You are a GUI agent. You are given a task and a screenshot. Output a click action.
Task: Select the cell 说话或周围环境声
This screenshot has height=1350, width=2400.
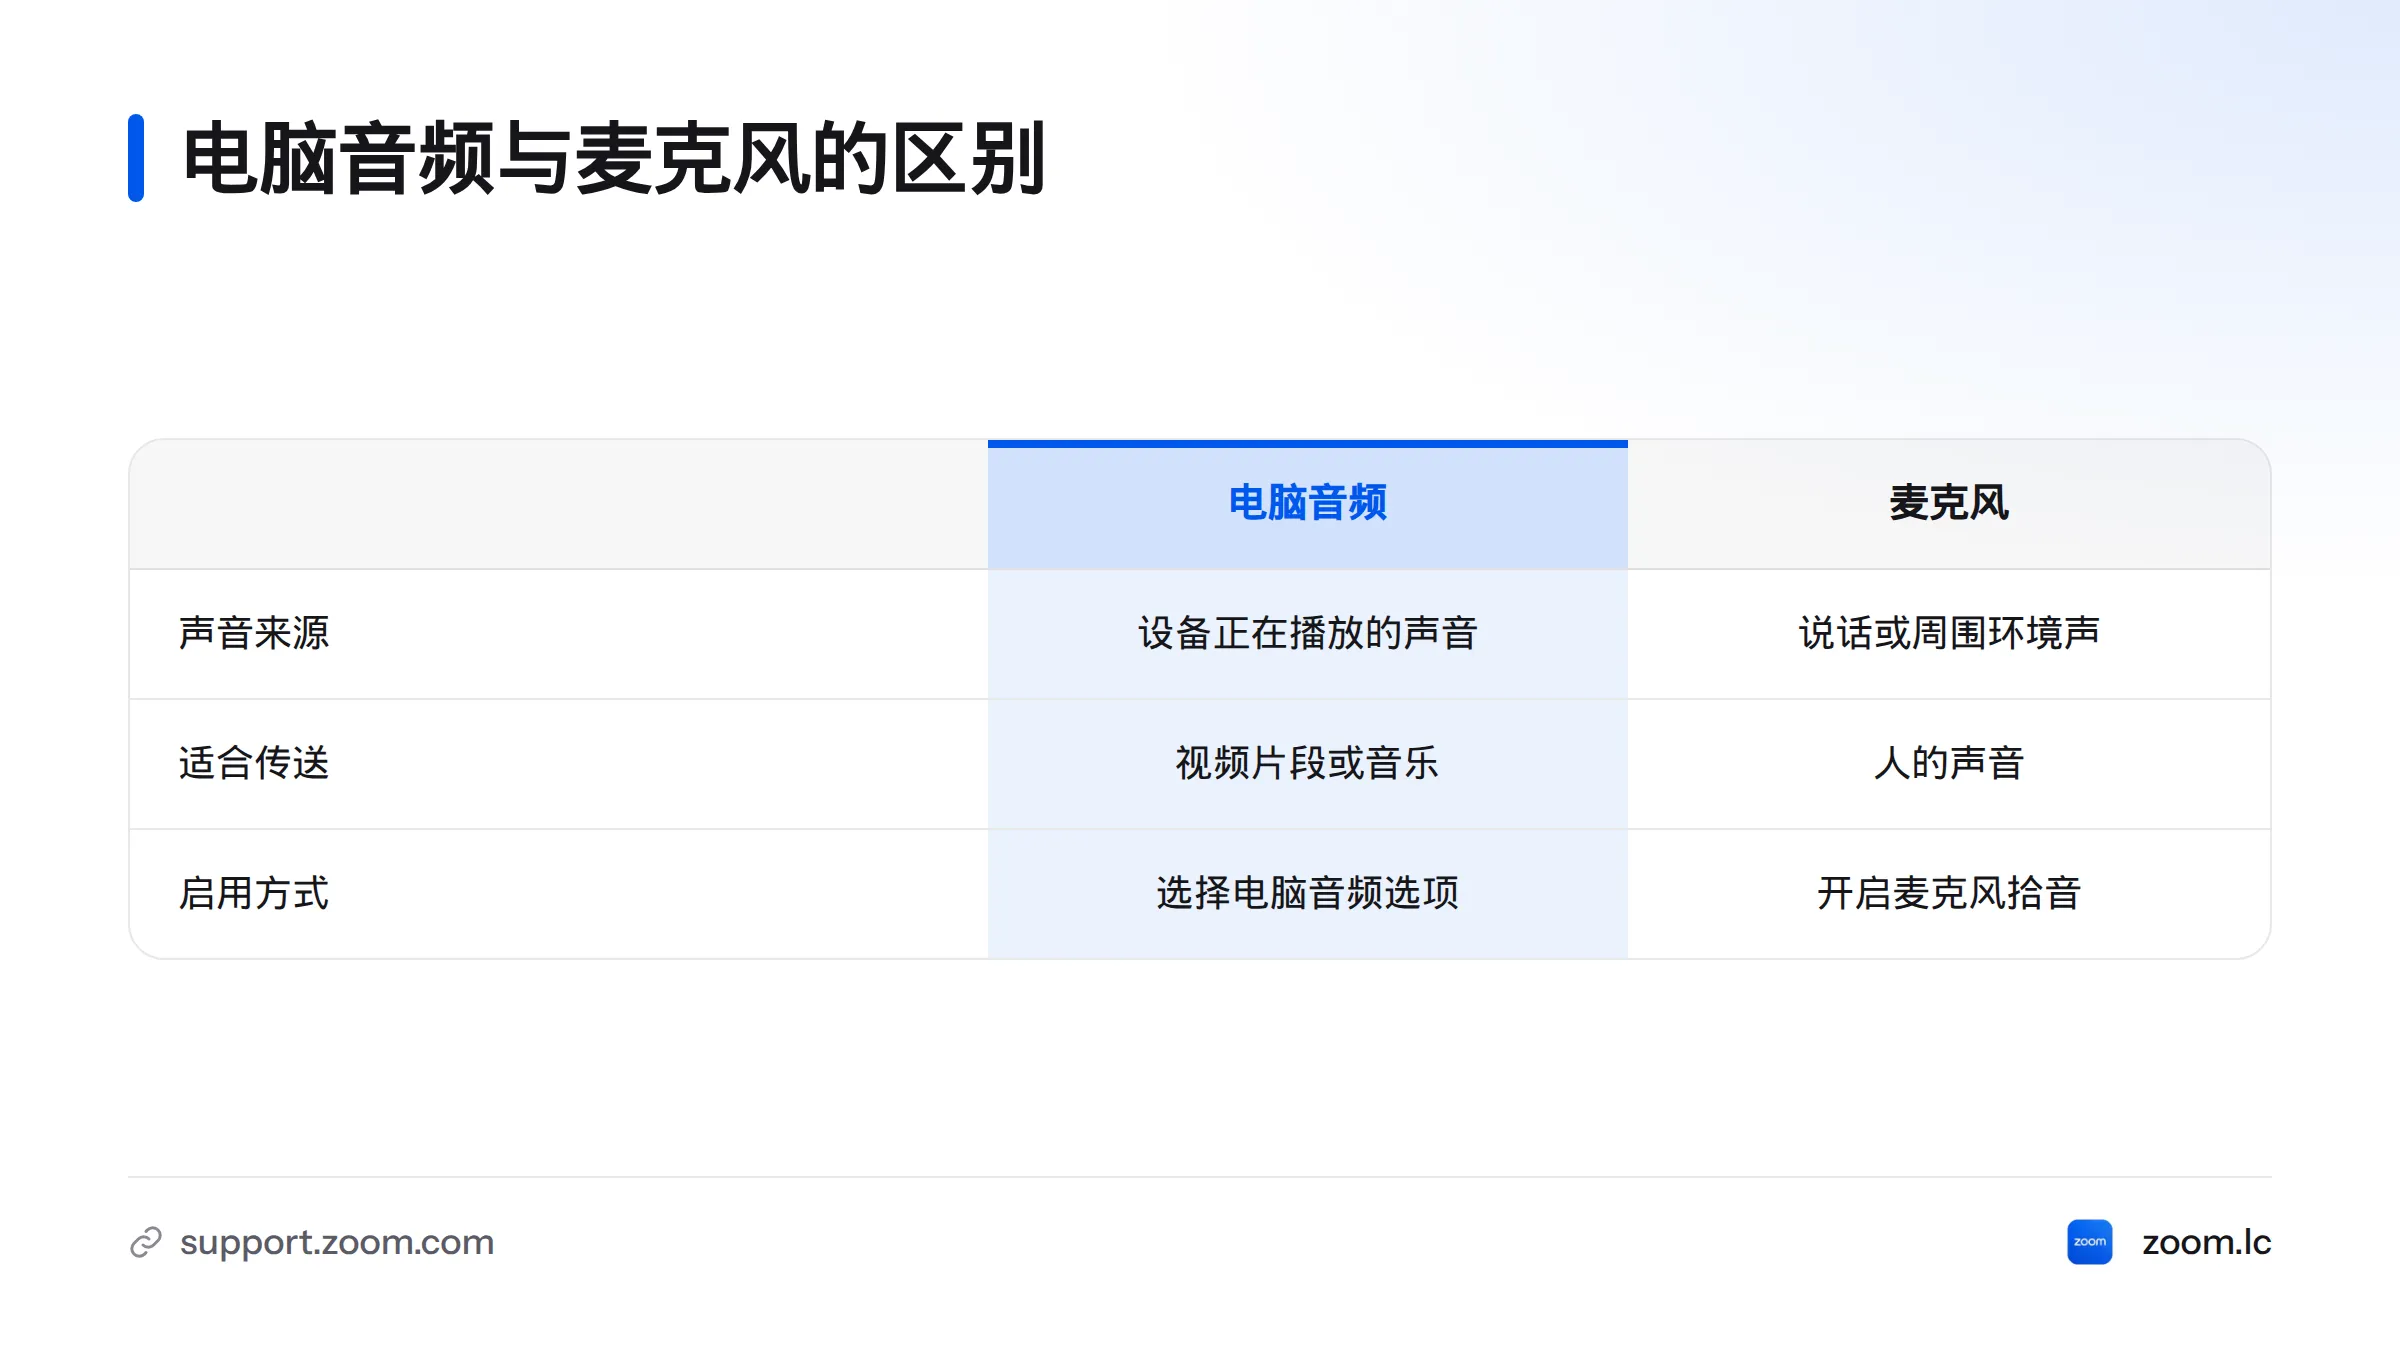pyautogui.click(x=1949, y=633)
